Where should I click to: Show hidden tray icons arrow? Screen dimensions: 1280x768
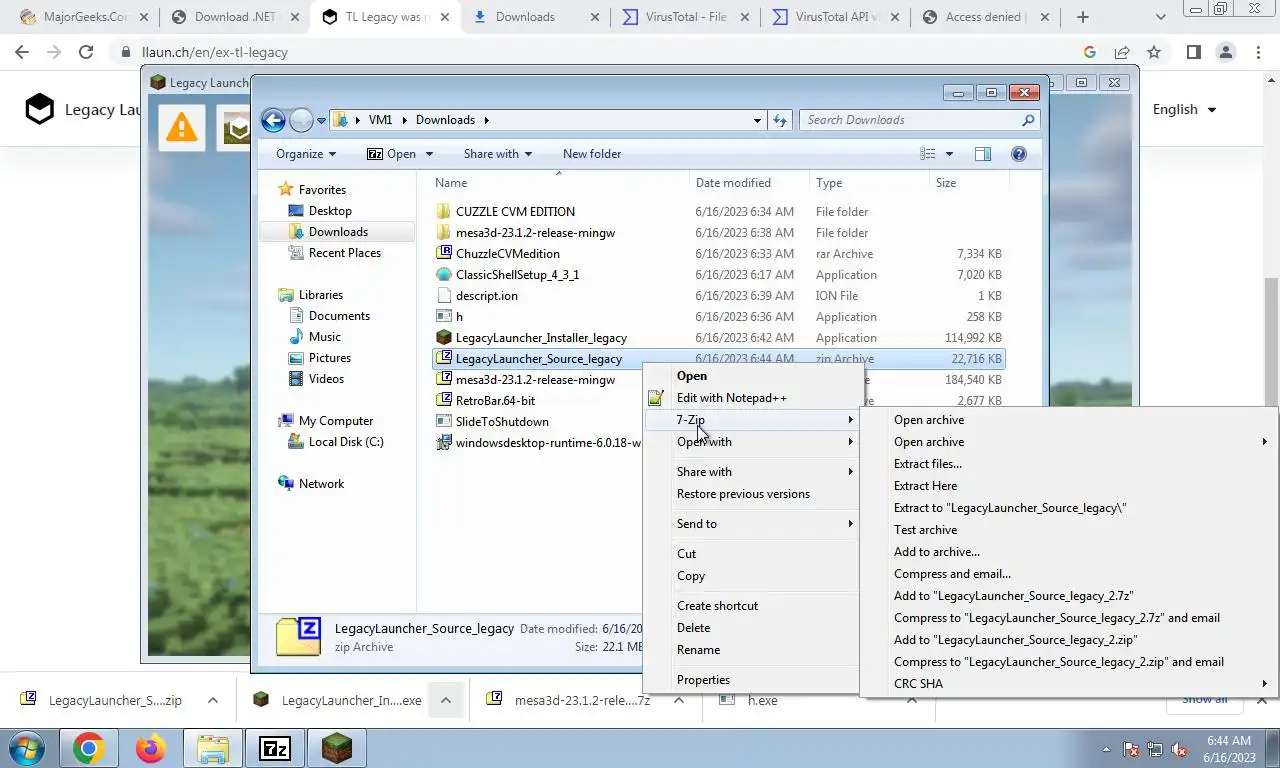coord(1106,748)
